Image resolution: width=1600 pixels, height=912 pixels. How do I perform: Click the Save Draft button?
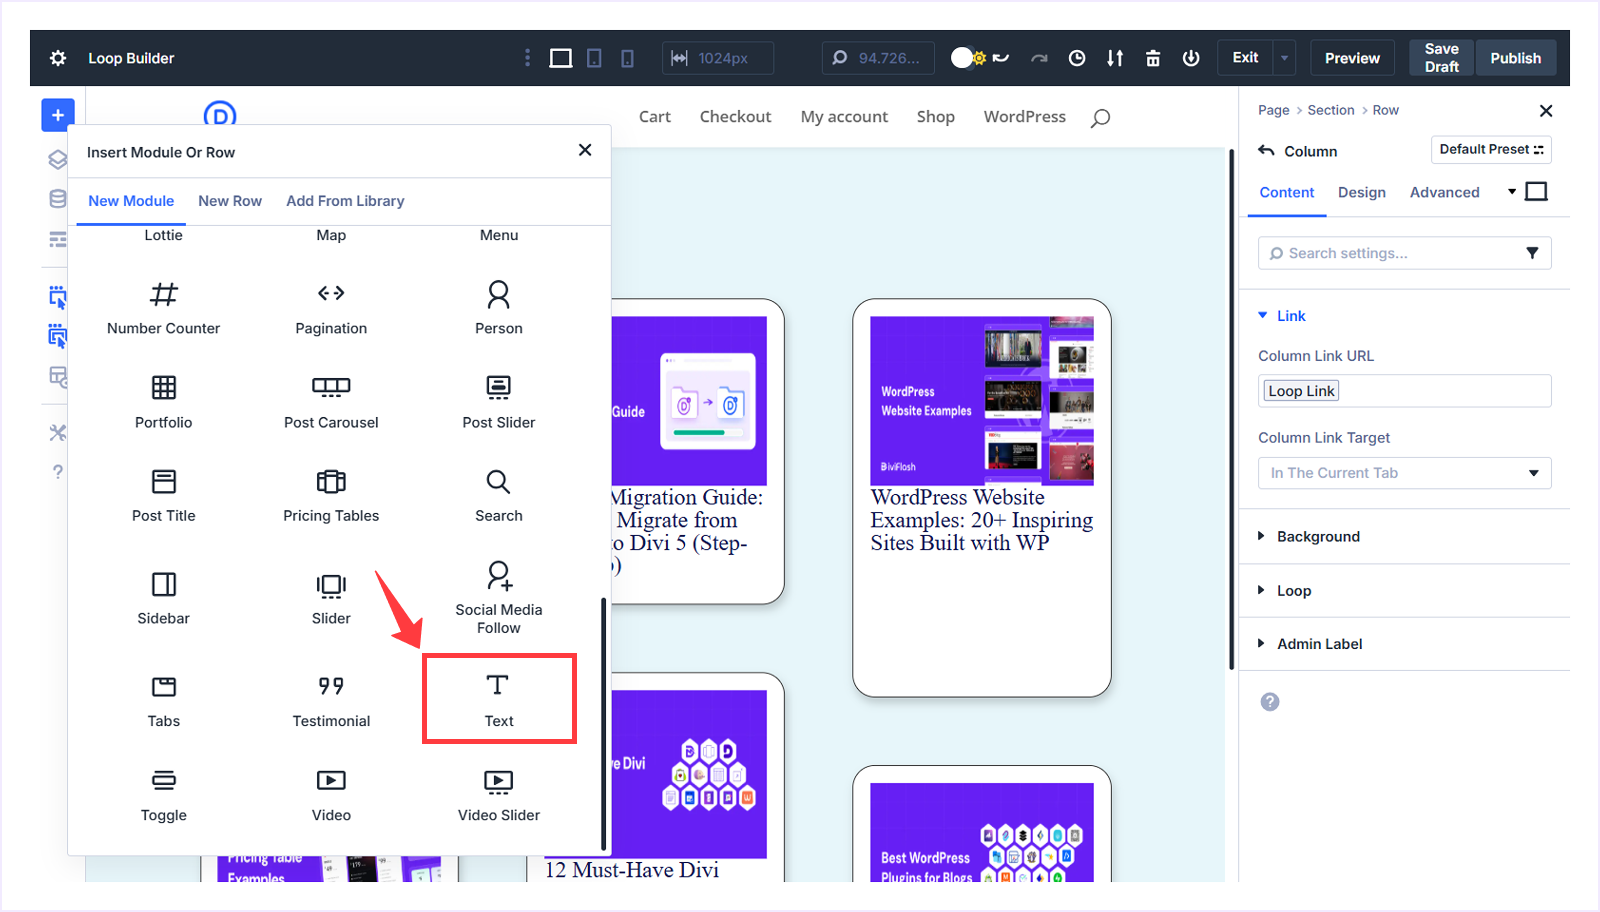(x=1440, y=57)
